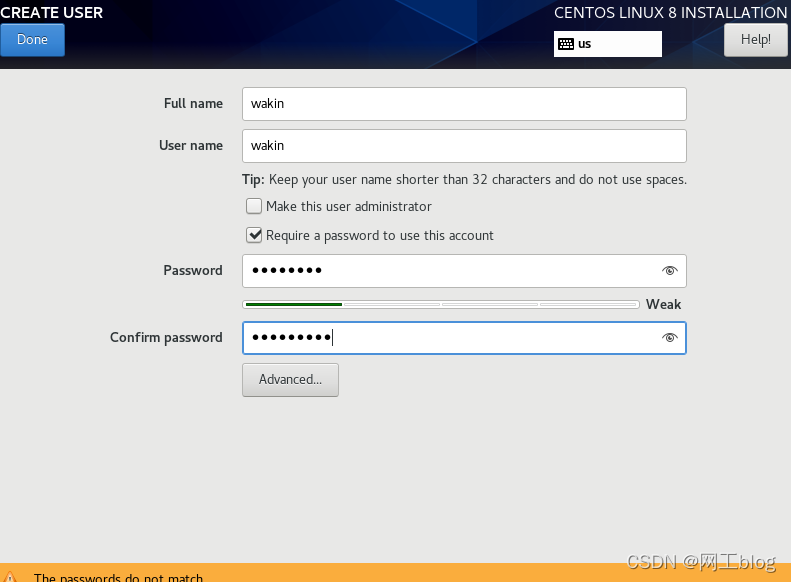Click the CENTOS LINUX 8 INSTALLATION title
Viewport: 791px width, 582px height.
pyautogui.click(x=670, y=13)
